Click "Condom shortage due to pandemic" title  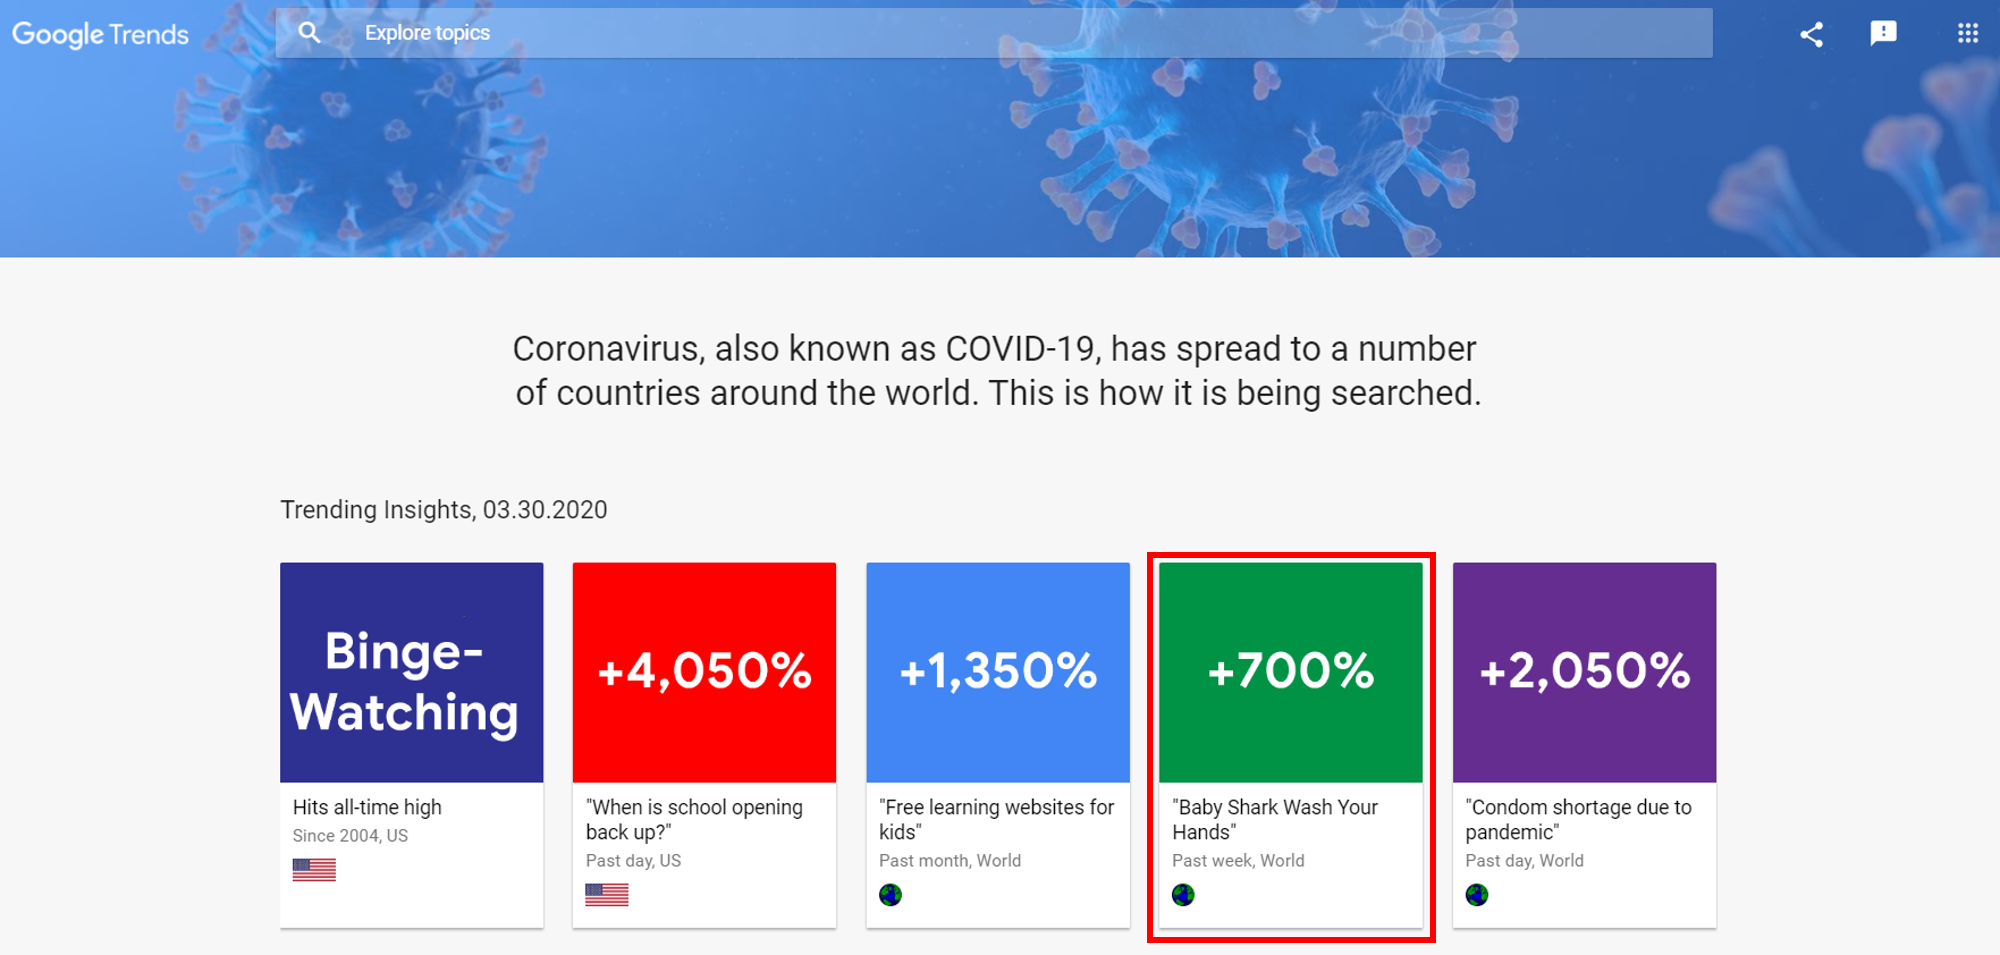pyautogui.click(x=1578, y=819)
